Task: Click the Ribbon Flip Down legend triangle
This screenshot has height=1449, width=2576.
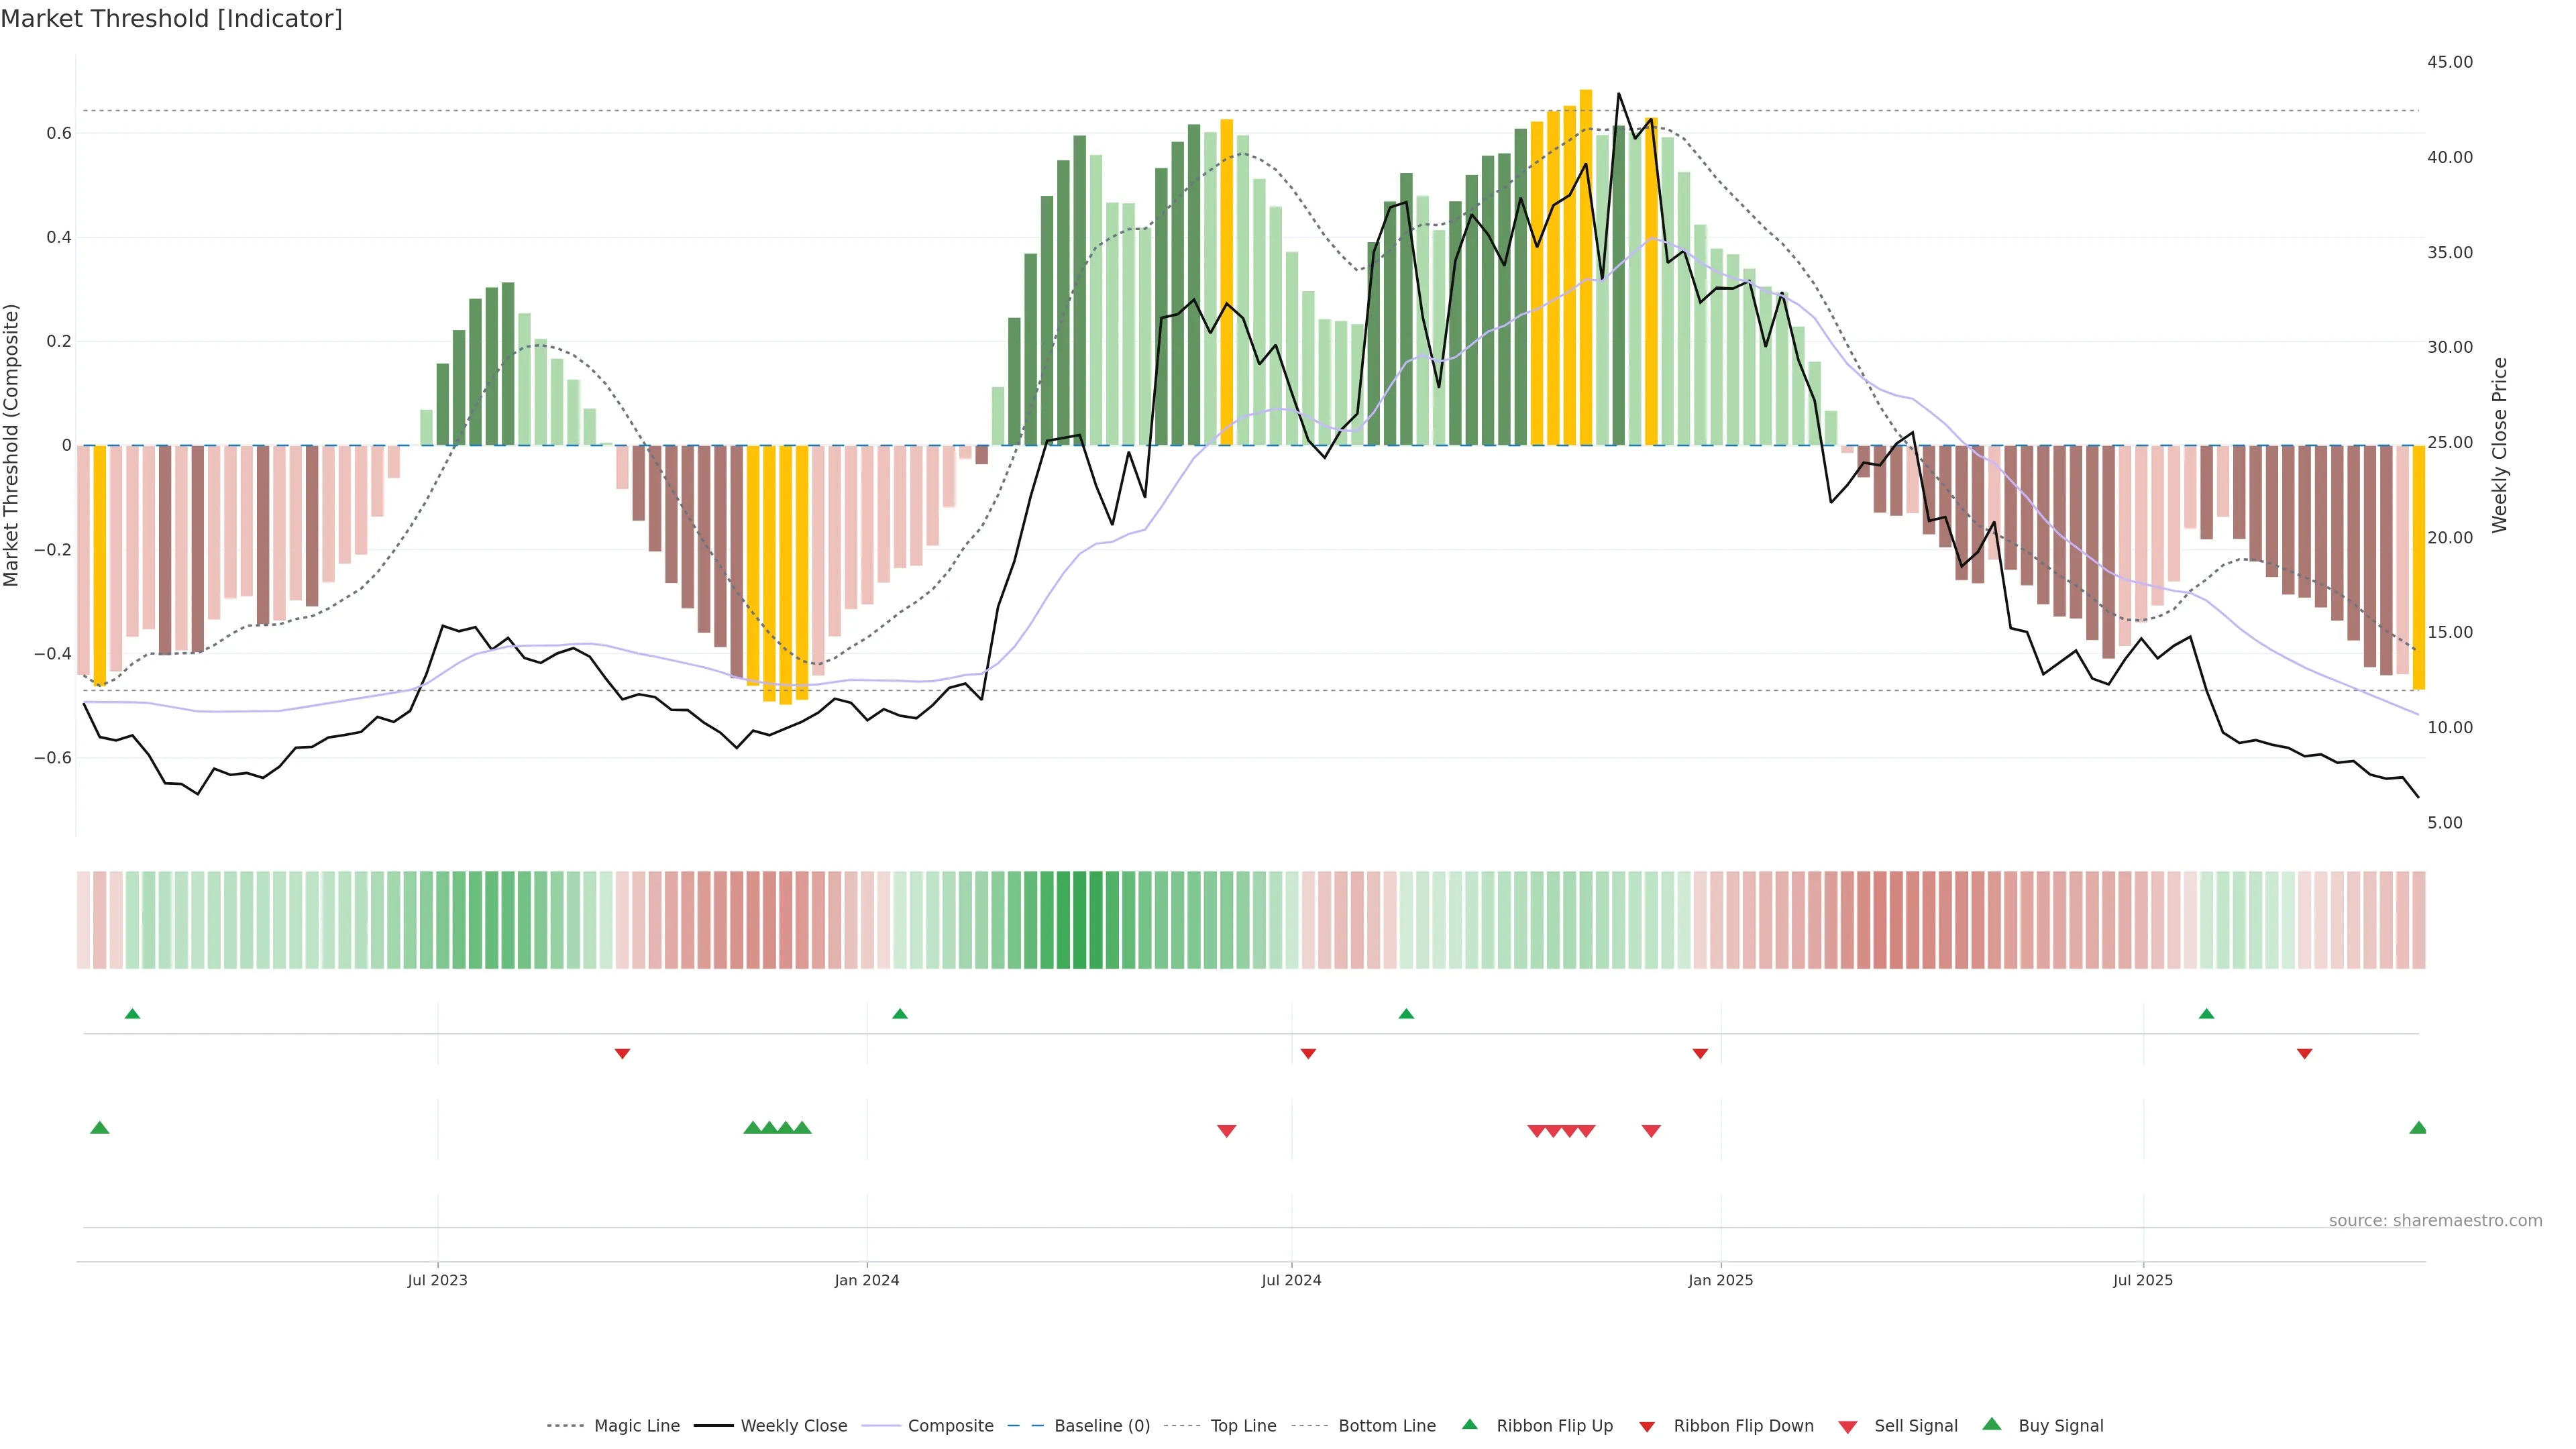Action: pyautogui.click(x=1647, y=1426)
